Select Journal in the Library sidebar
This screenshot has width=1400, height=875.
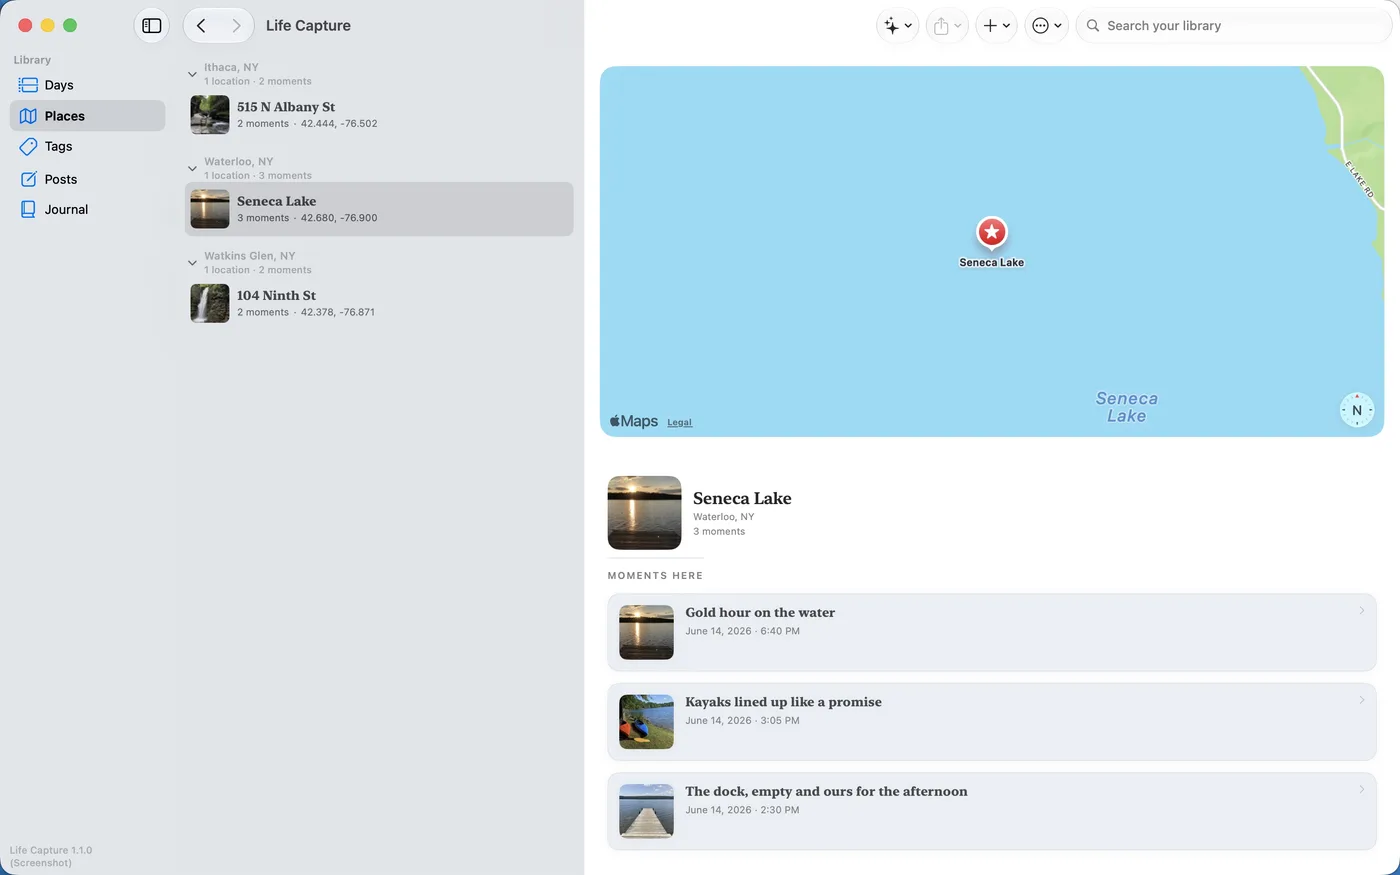pos(87,210)
